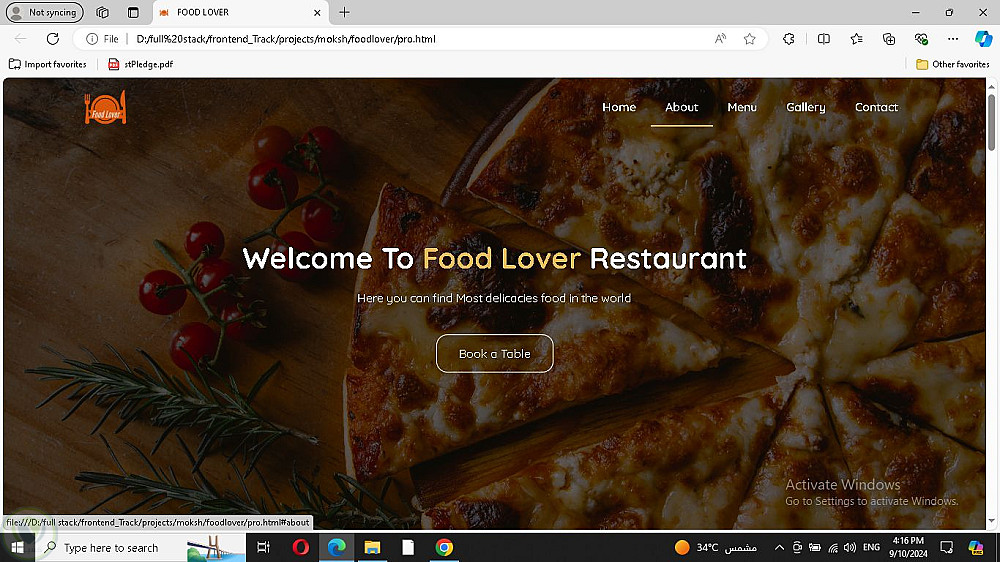Open Browser essentials heart icon
1000x562 pixels.
click(920, 39)
